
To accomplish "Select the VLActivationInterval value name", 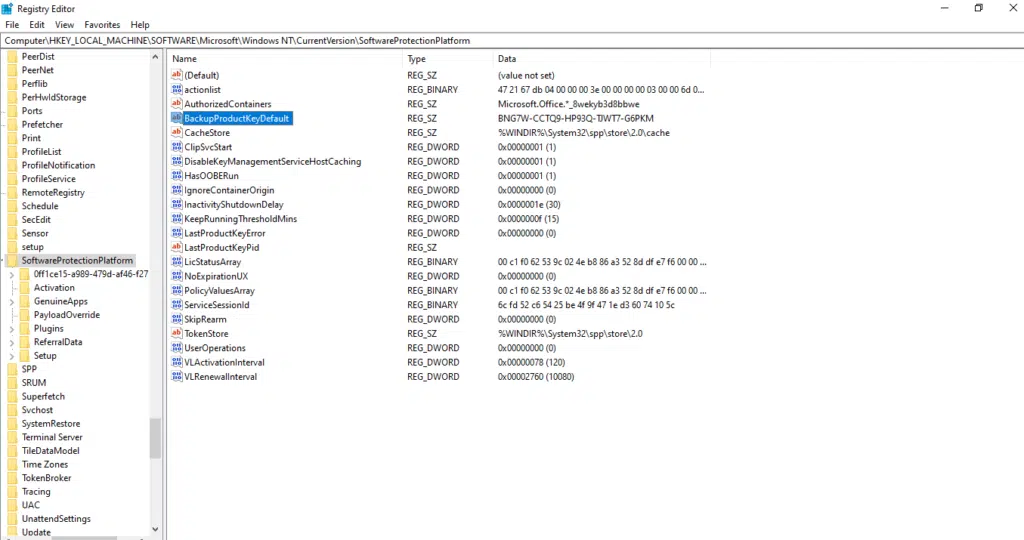I will pos(224,362).
